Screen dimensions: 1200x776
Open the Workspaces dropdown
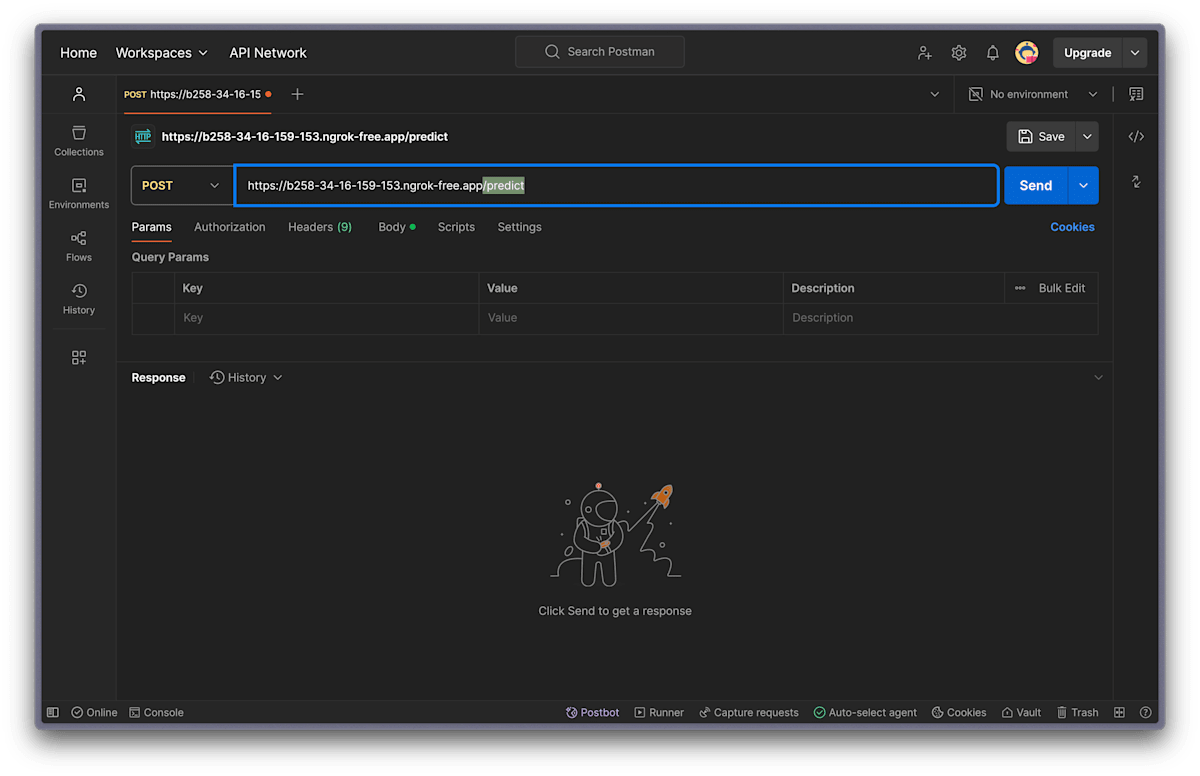pos(161,53)
